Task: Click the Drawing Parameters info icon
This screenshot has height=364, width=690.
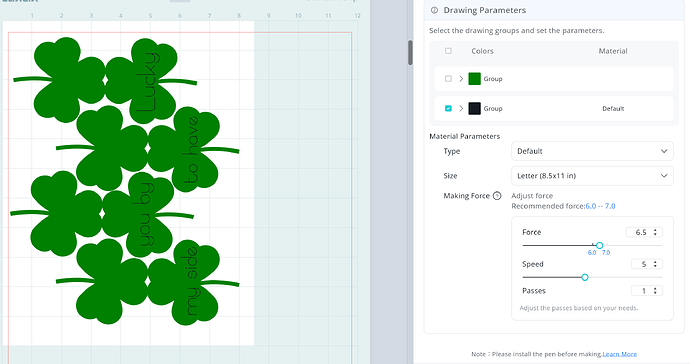Action: (x=434, y=10)
